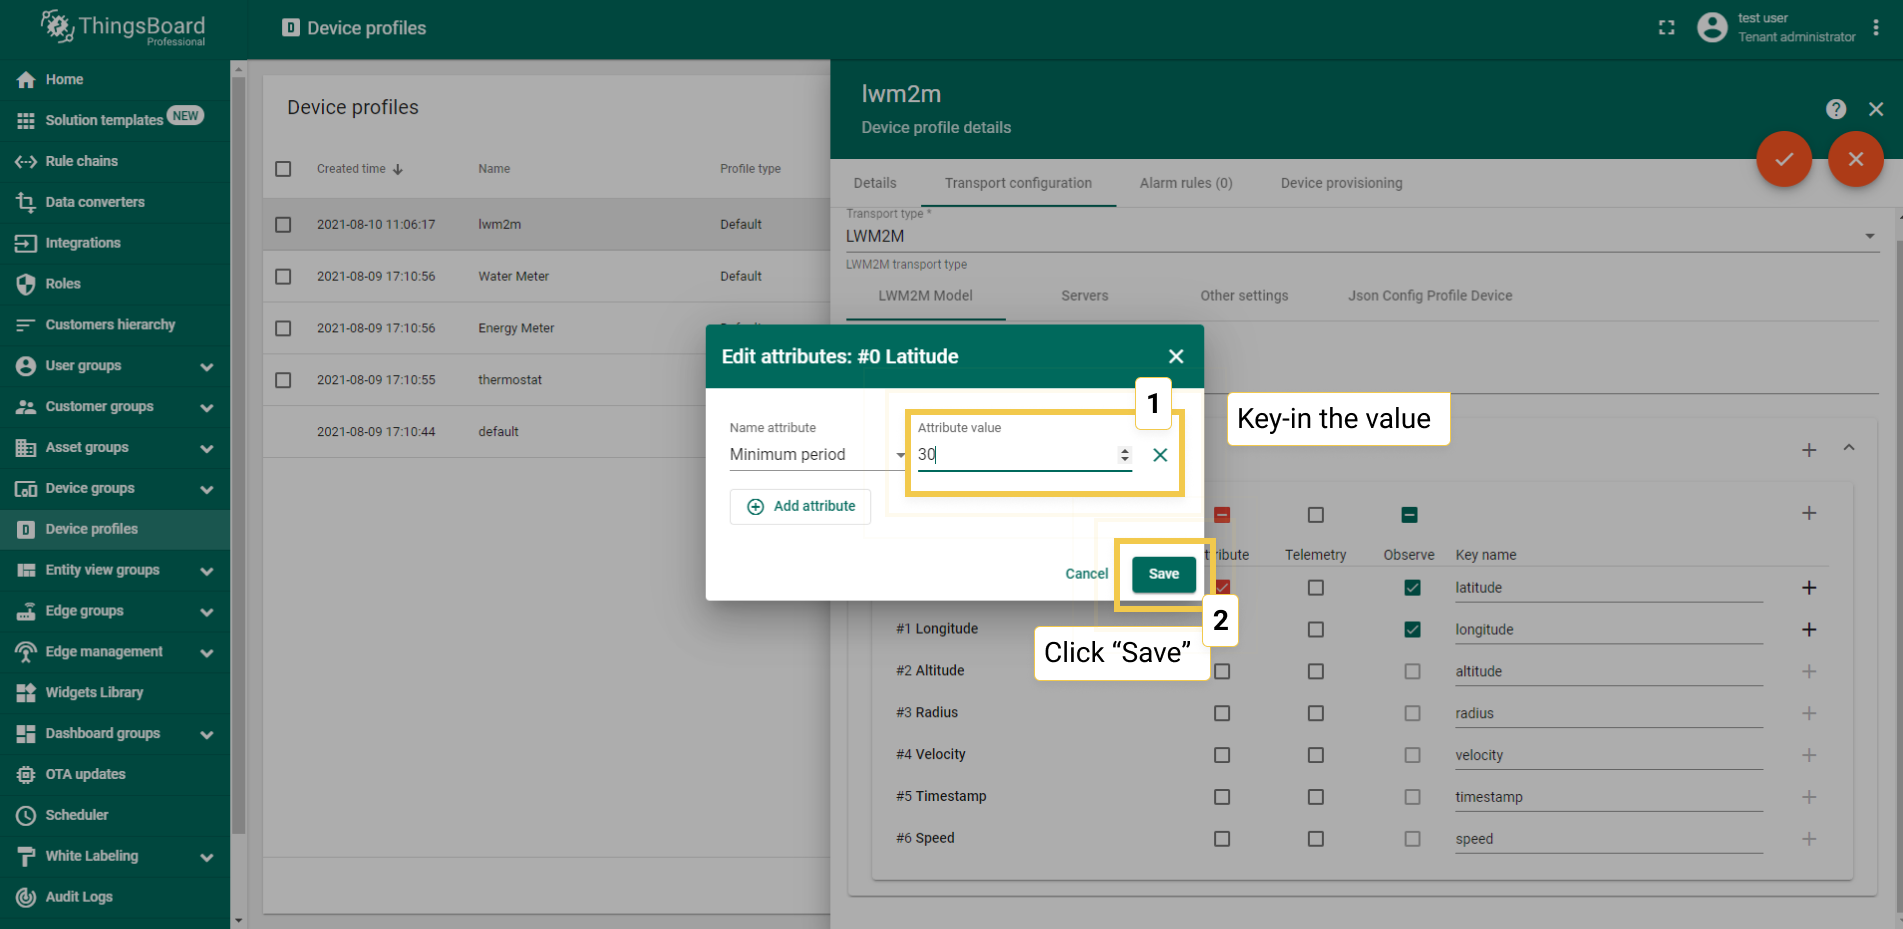Open the Name attribute dropdown

[x=815, y=455]
